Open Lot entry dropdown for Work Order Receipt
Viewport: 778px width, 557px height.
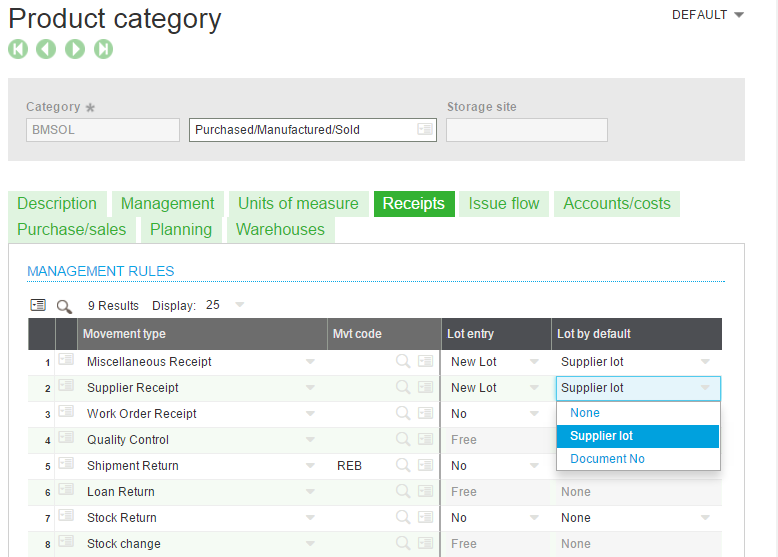tap(534, 414)
